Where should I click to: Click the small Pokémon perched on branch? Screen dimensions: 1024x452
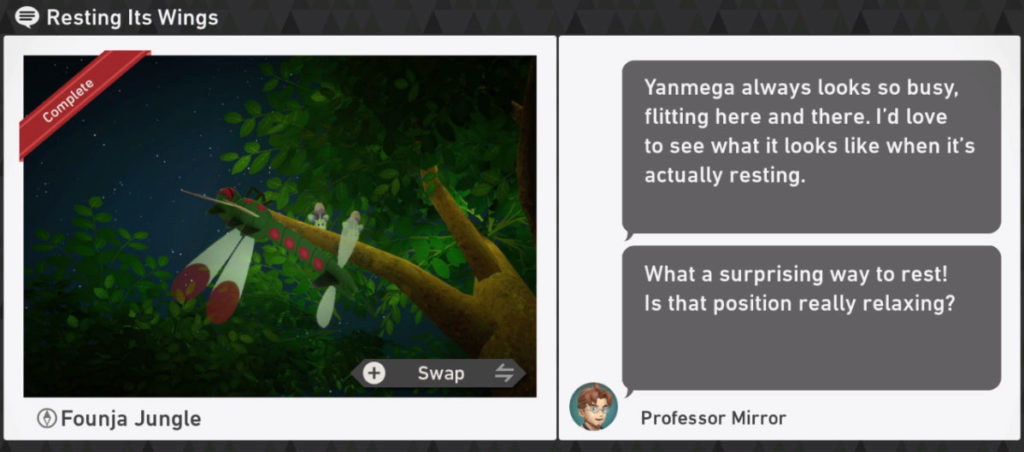319,216
